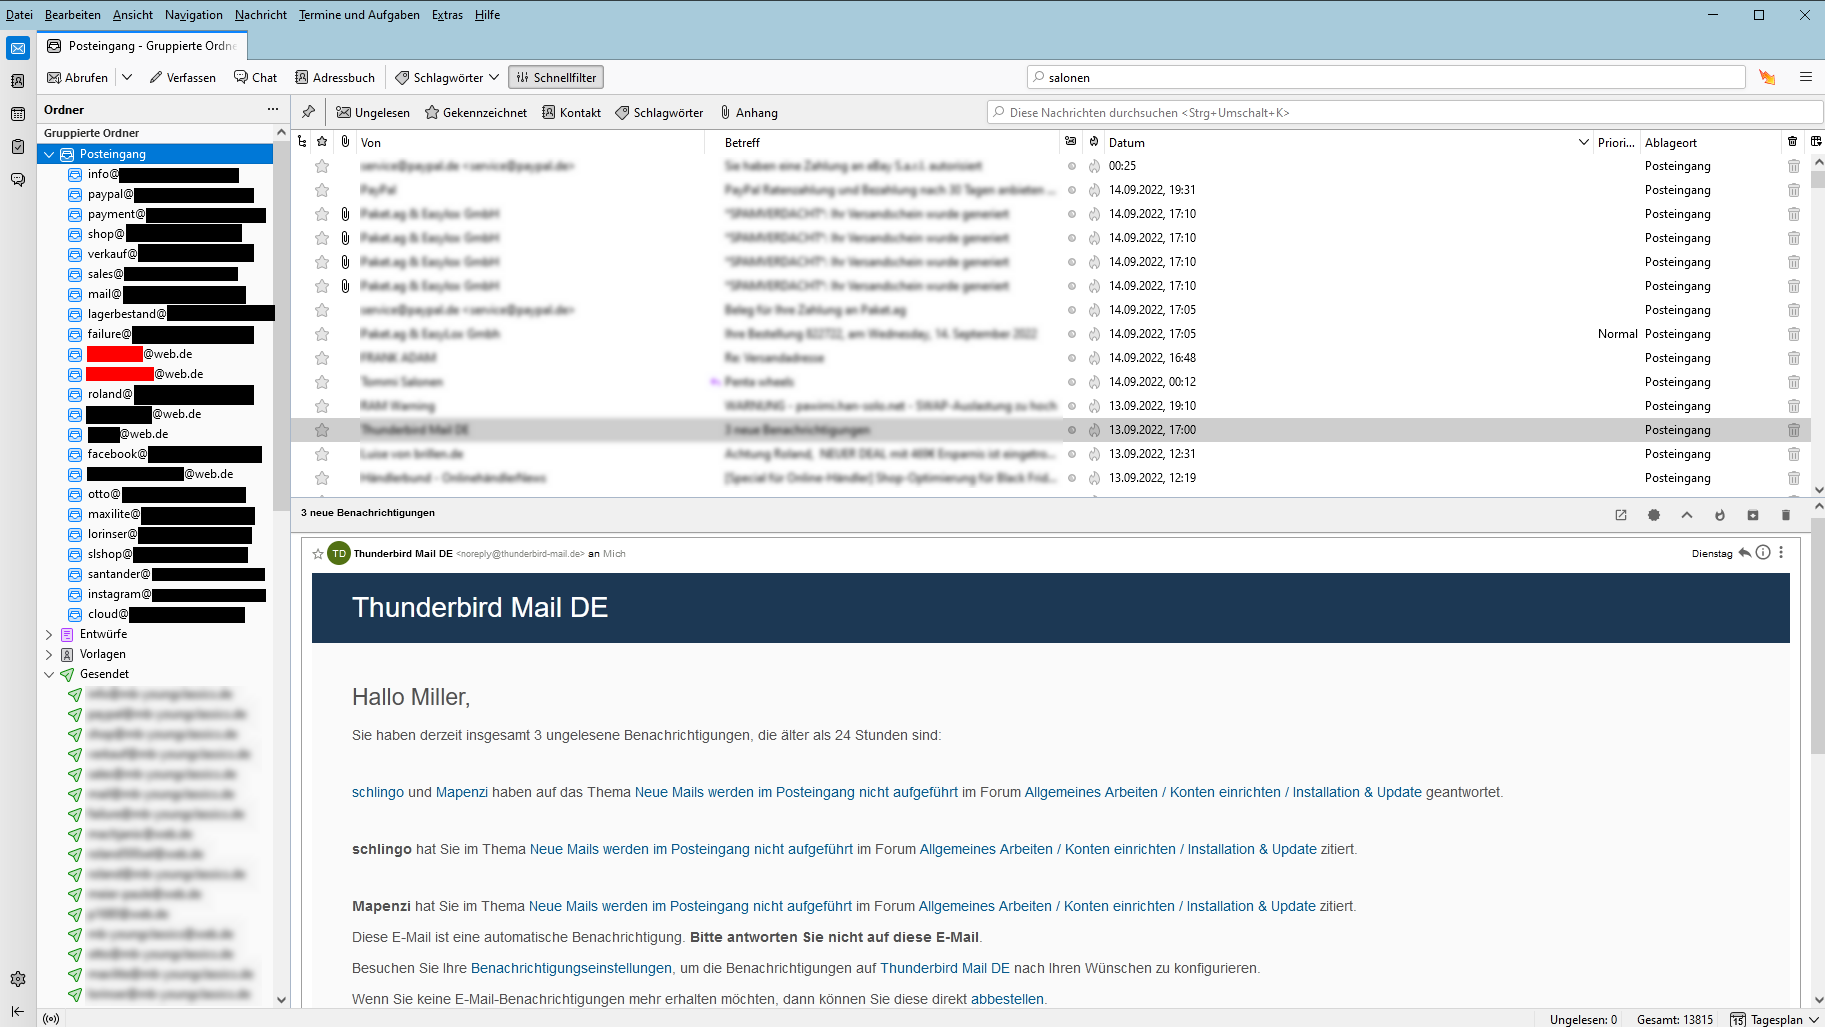The image size is (1825, 1027).
Task: Open the Abrufen dropdown arrow
Action: [127, 77]
